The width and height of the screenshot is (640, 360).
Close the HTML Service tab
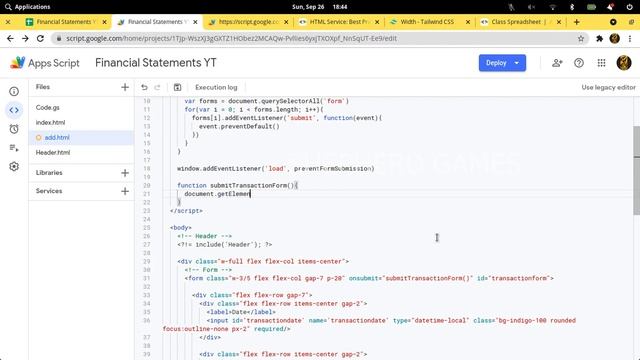[x=377, y=22]
